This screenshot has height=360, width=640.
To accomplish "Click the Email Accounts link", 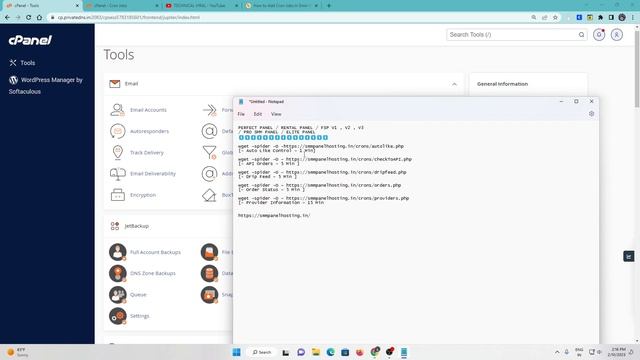I will click(148, 110).
